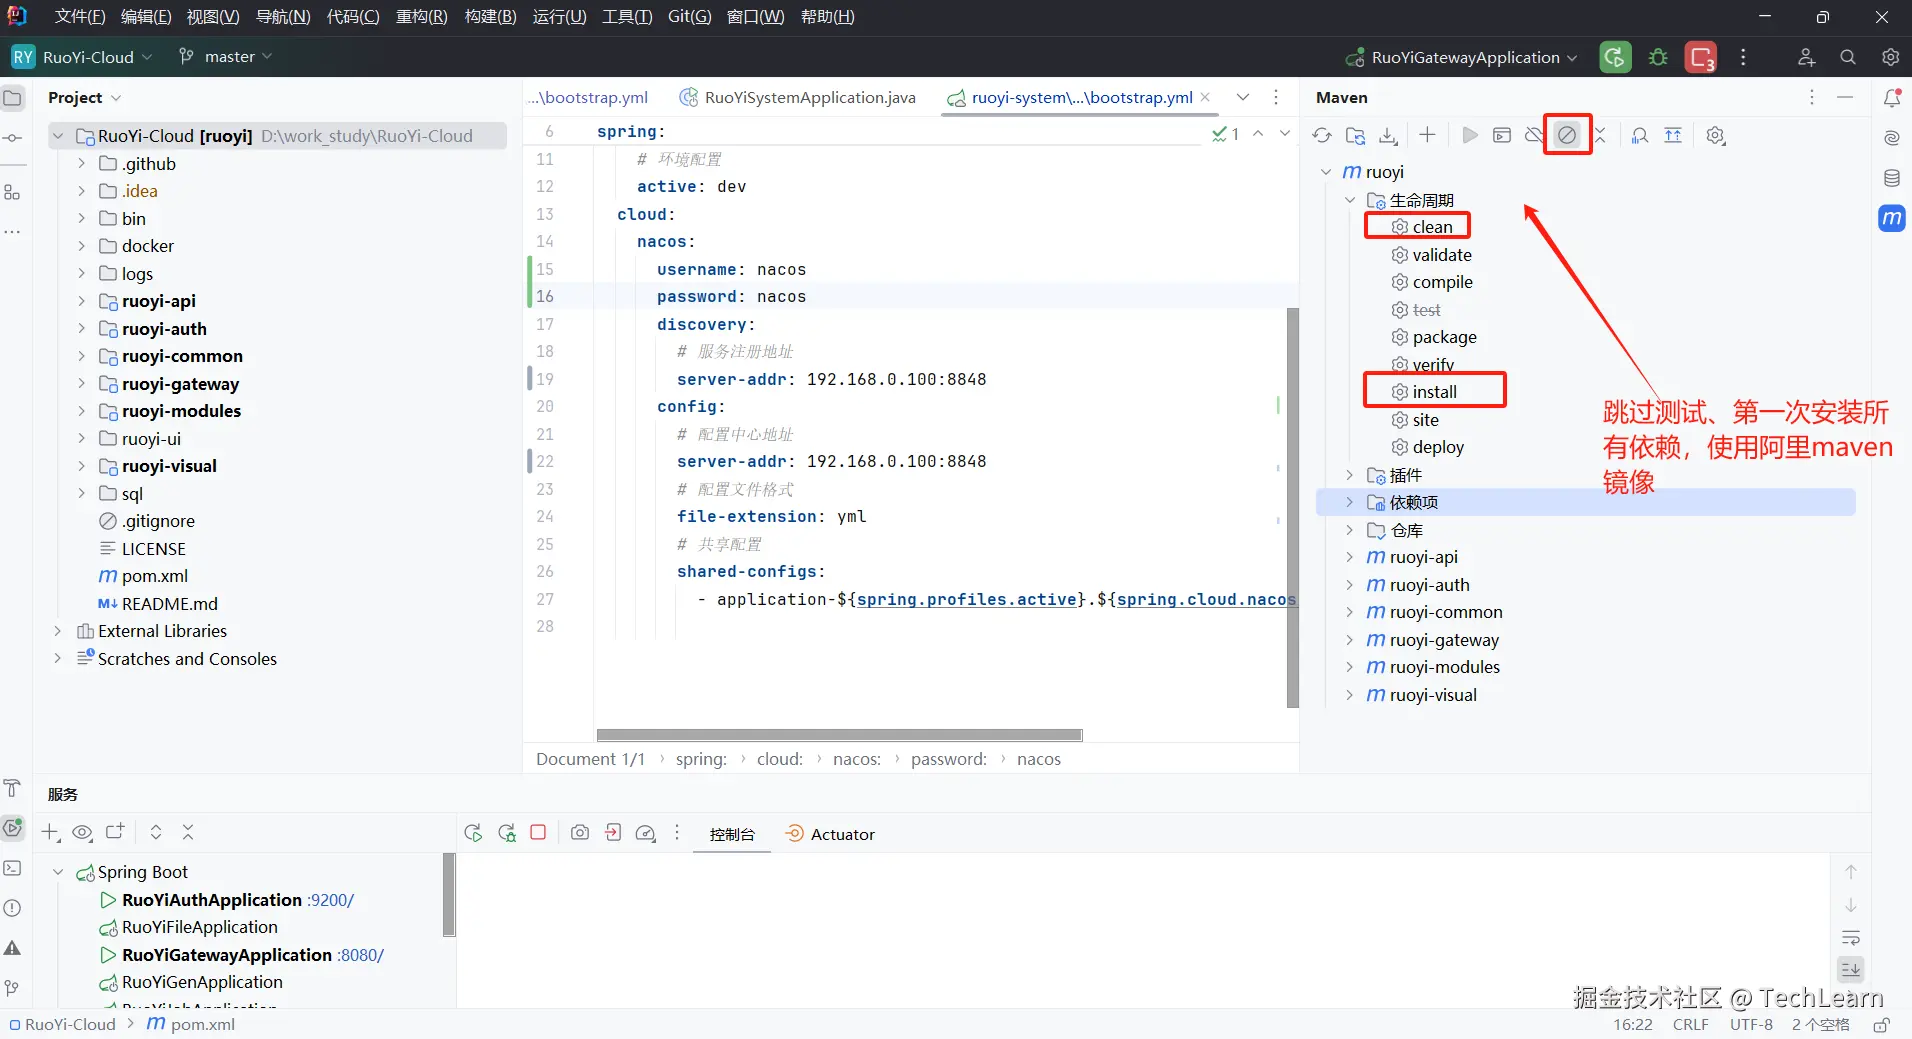The width and height of the screenshot is (1912, 1039).
Task: Add a service with the plus icon
Action: point(50,832)
